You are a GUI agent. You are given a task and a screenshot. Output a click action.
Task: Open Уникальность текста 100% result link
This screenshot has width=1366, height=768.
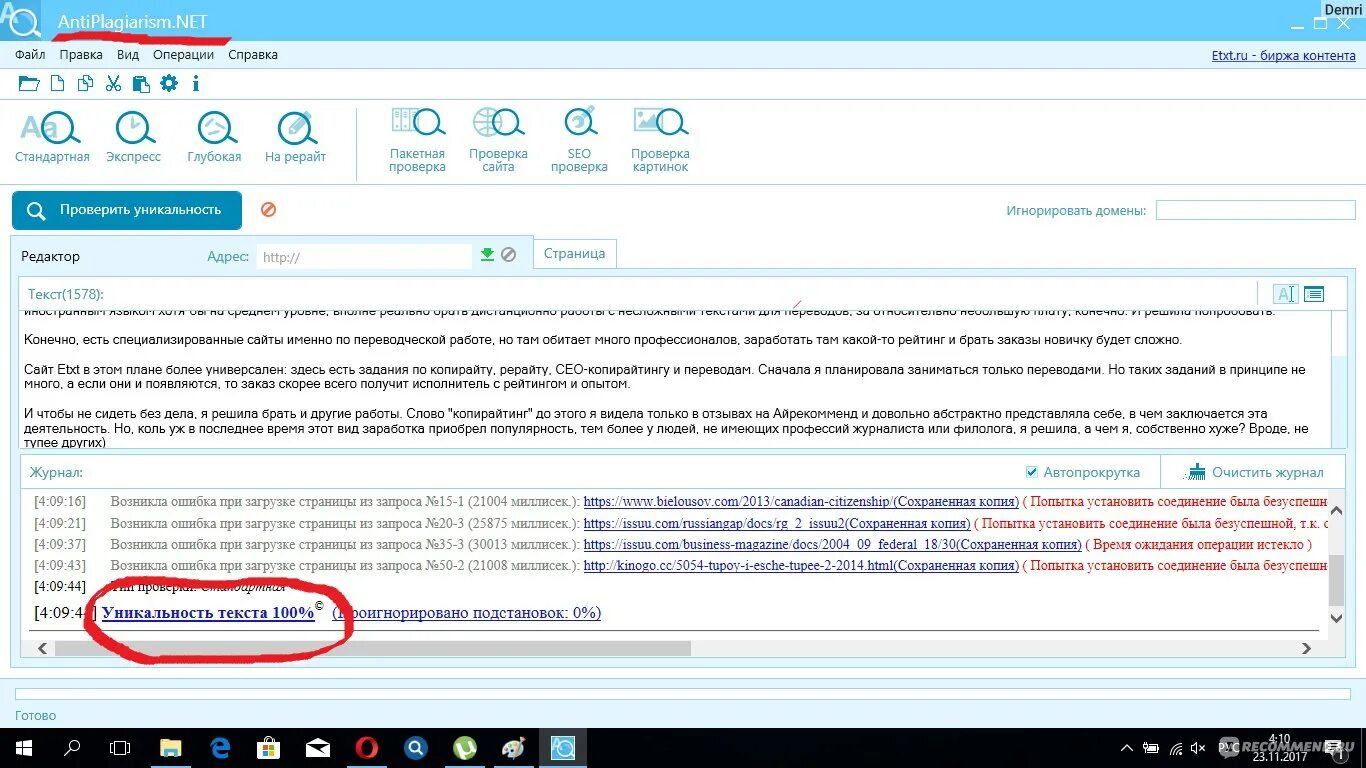tap(208, 613)
